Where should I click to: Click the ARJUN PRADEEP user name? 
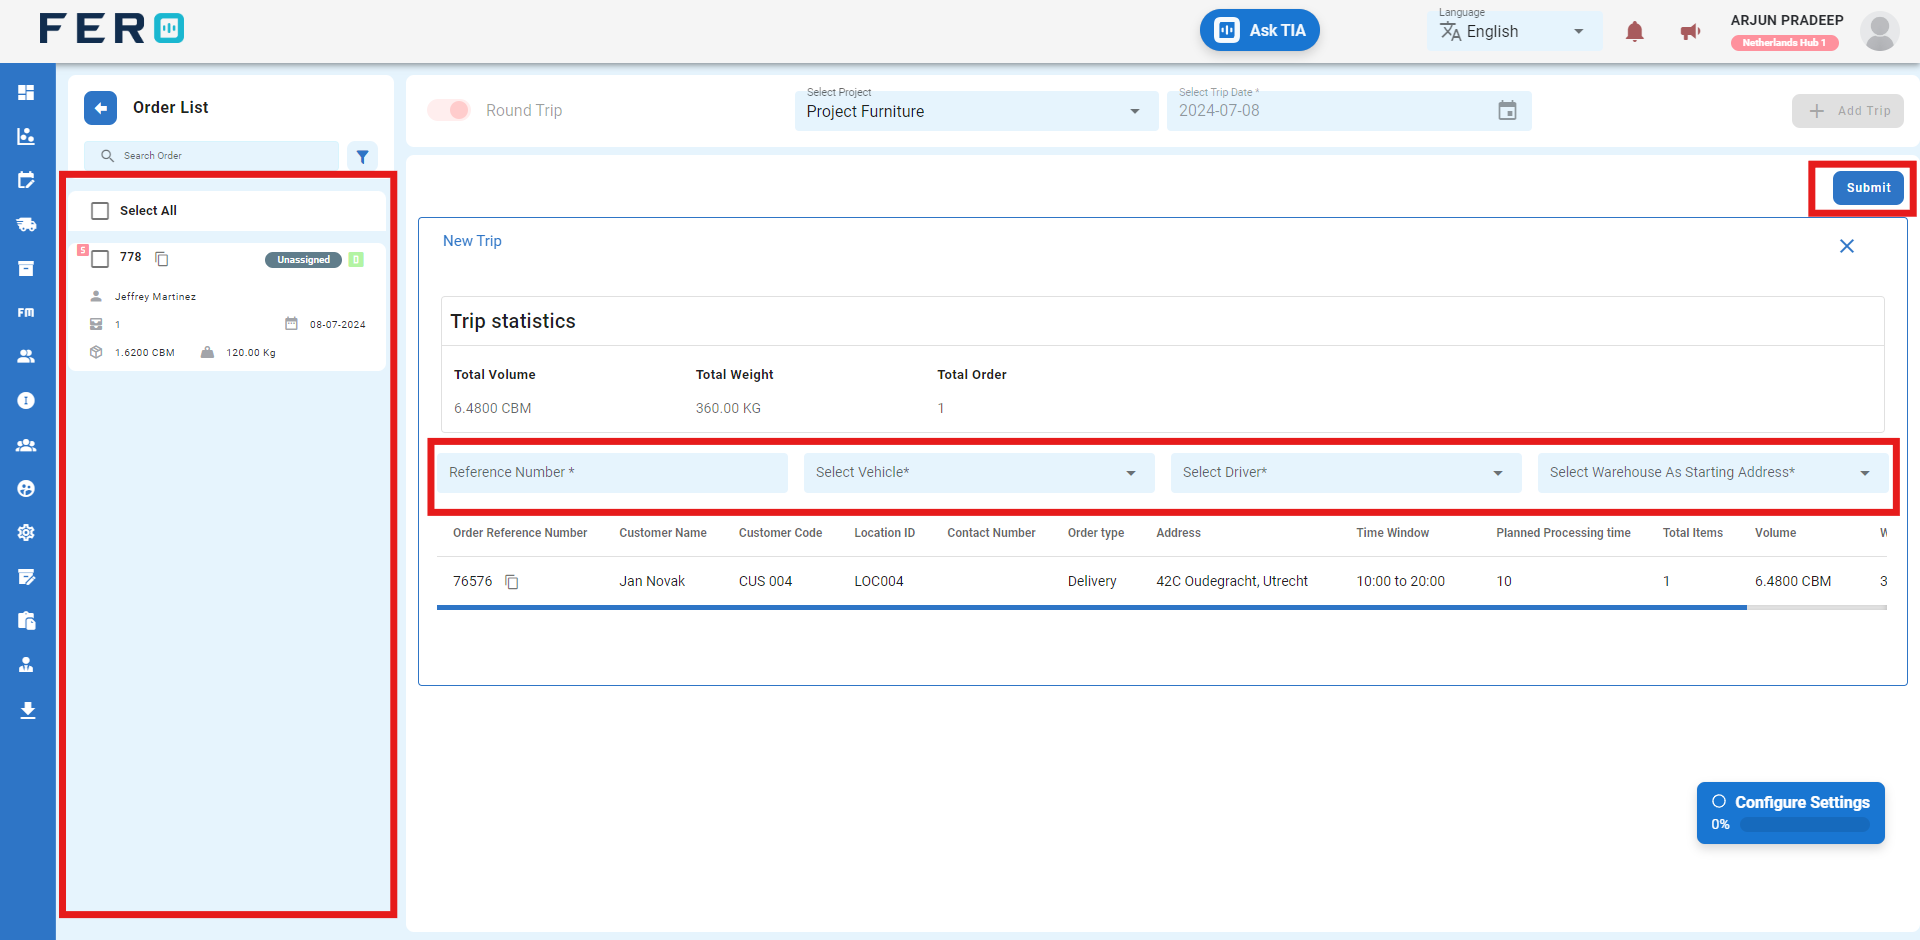click(1787, 20)
